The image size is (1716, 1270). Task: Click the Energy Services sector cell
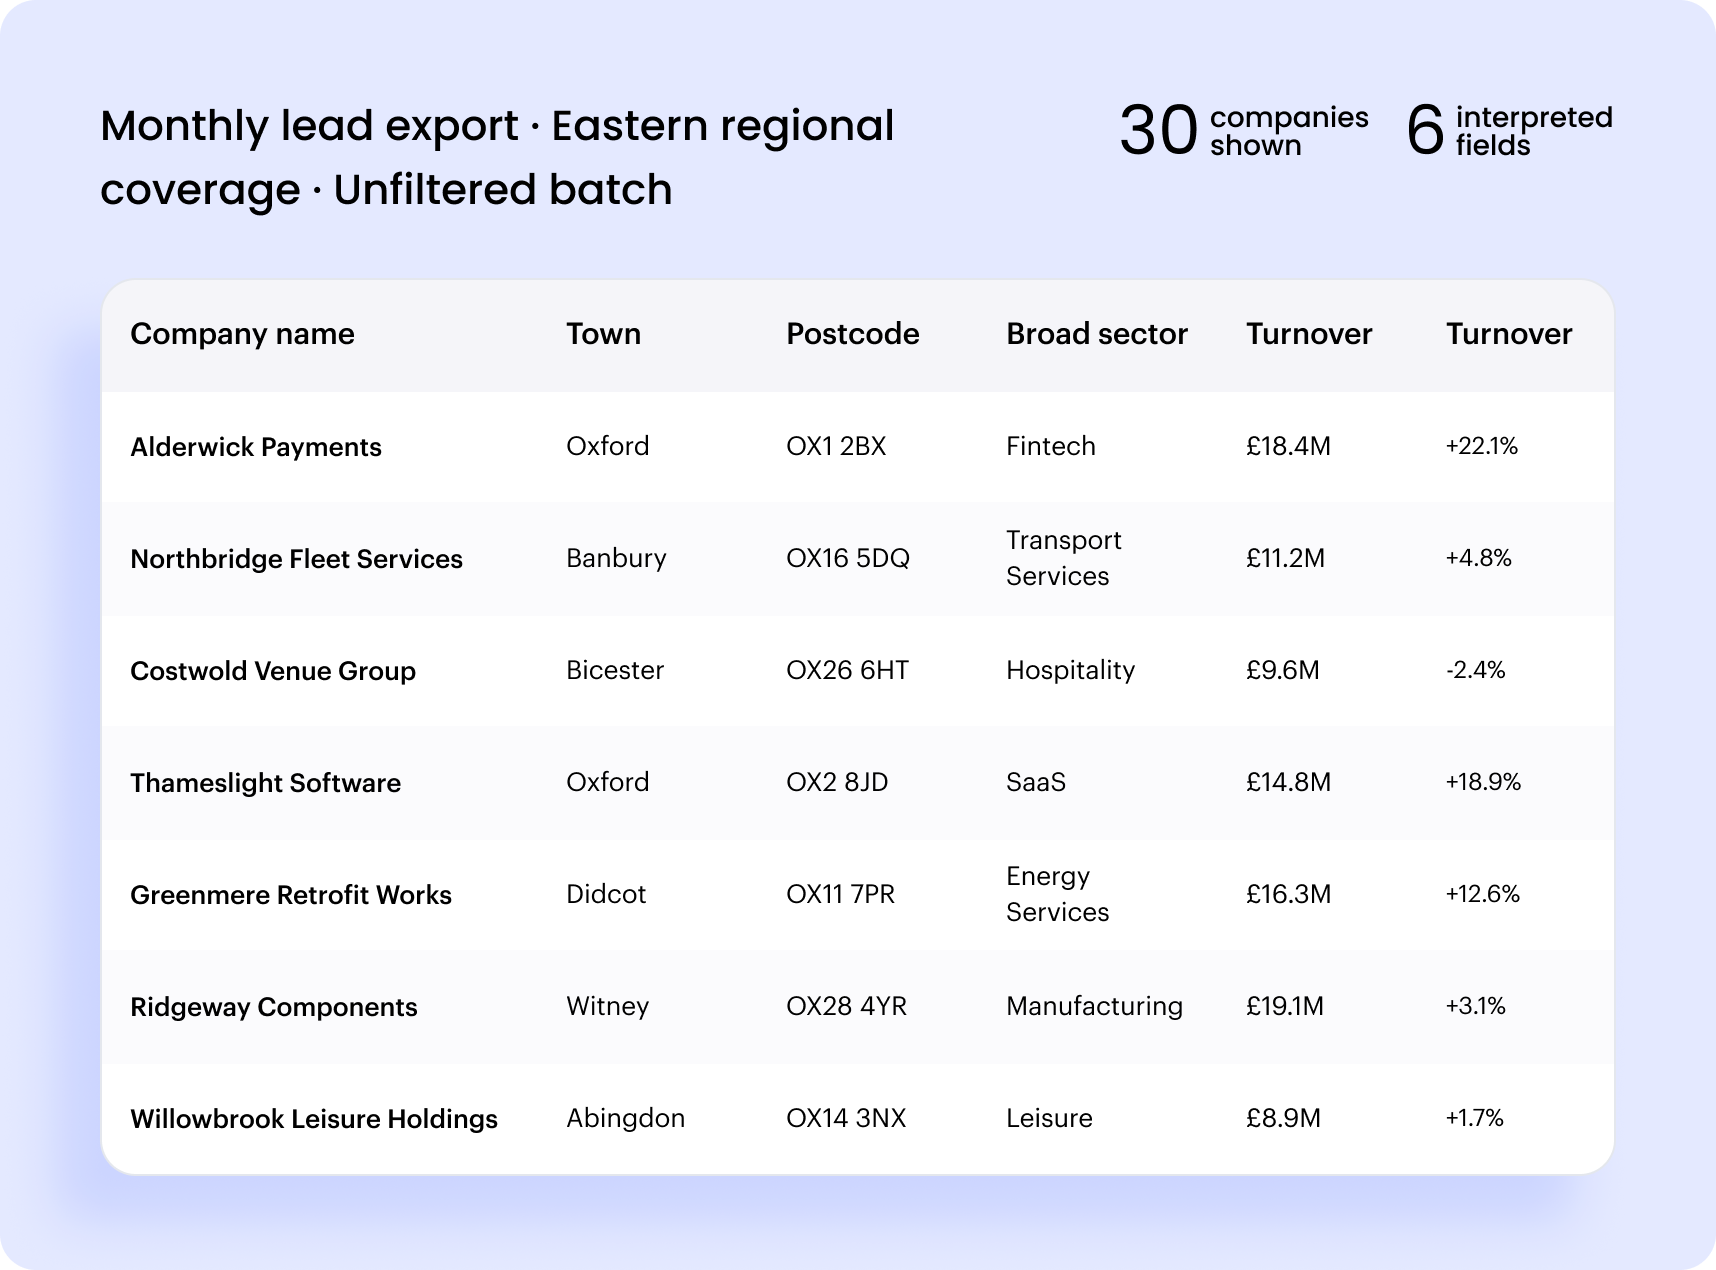(1057, 894)
